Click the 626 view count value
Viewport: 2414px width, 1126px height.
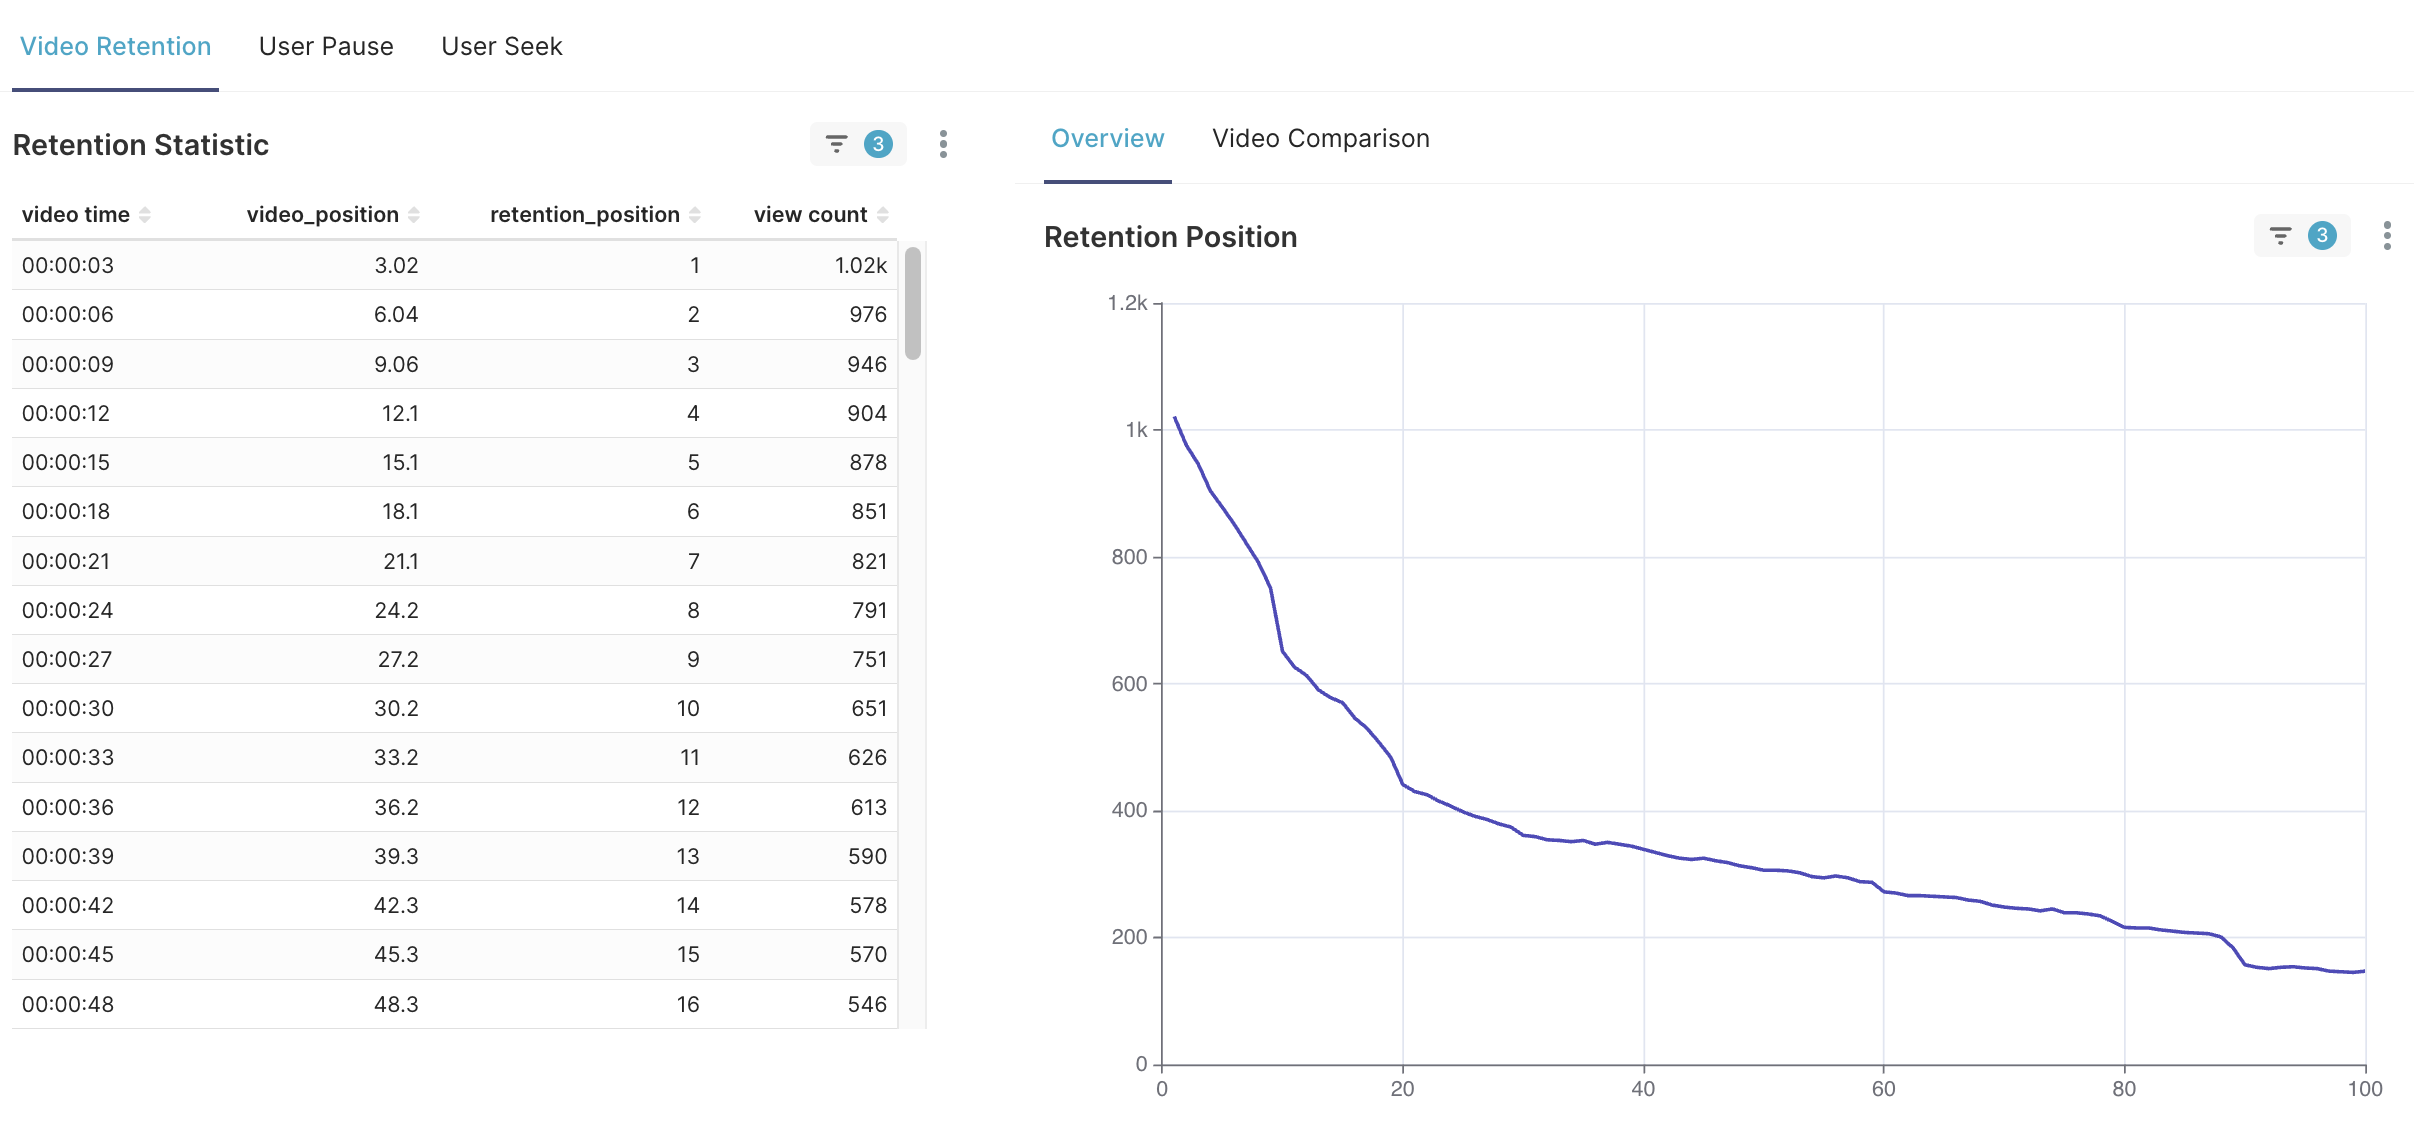[867, 757]
